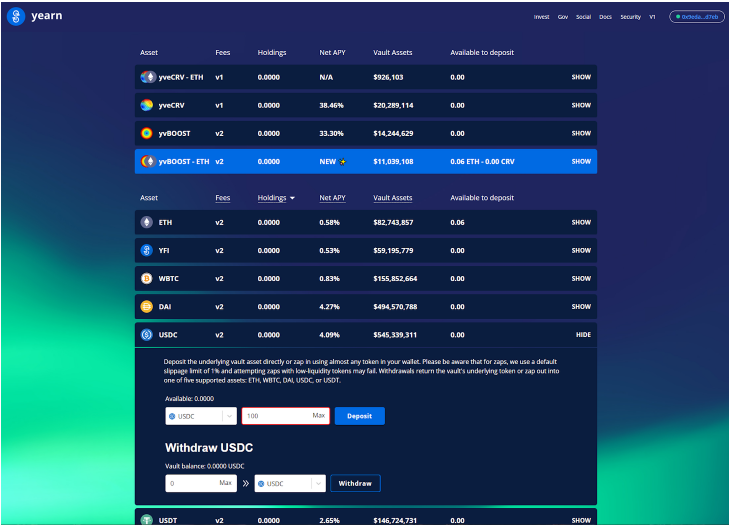The height and width of the screenshot is (526, 731).
Task: Show the ETH vault details
Action: (x=581, y=222)
